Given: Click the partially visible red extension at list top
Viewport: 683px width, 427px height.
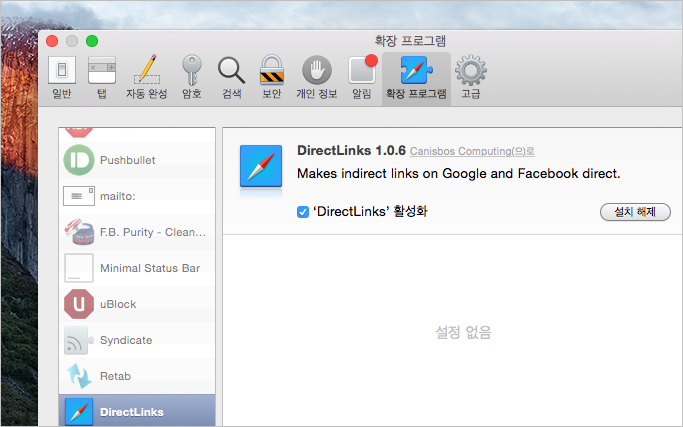Looking at the screenshot, I should point(79,132).
